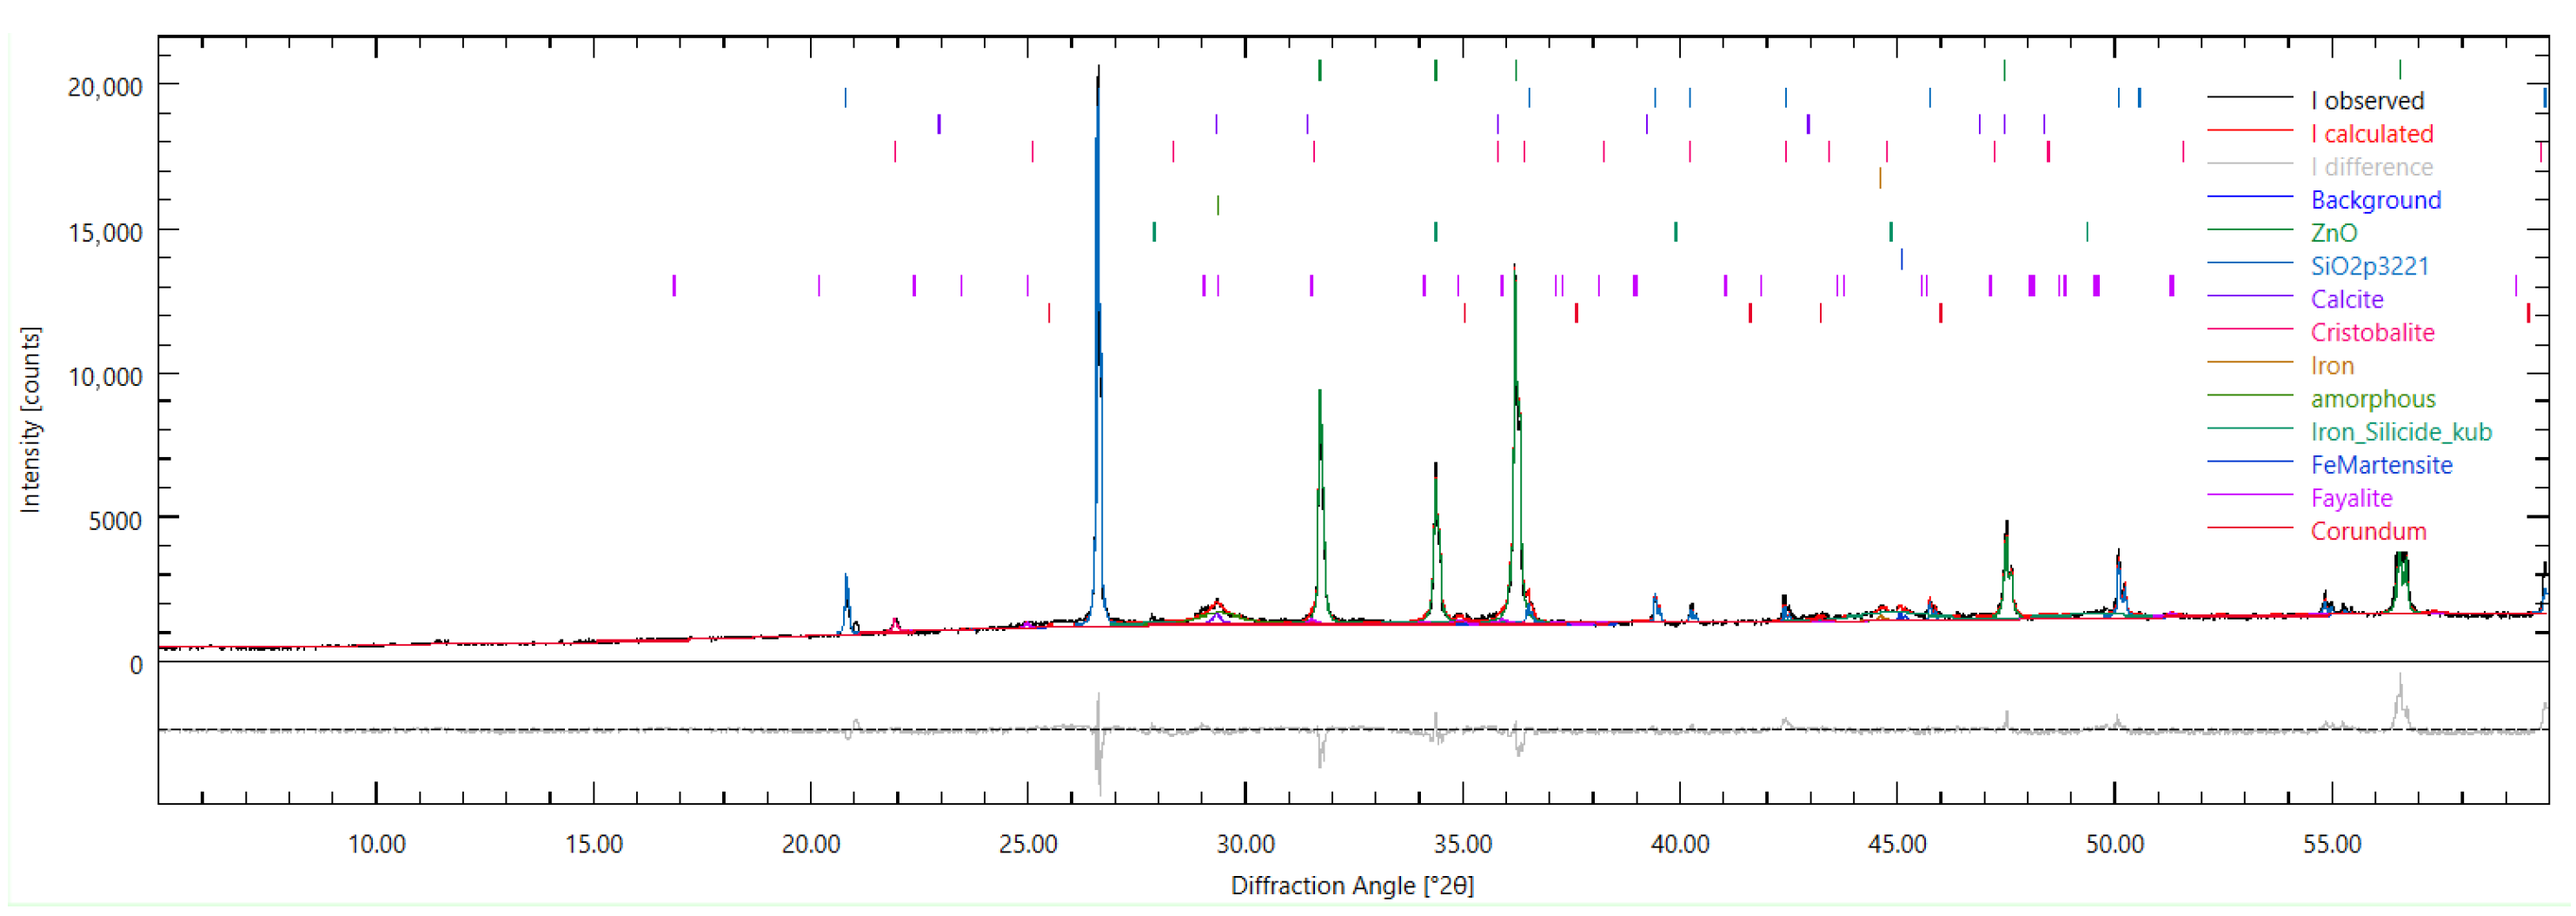Select the 'I observed' legend entry
2576x916 pixels.
(x=2367, y=100)
